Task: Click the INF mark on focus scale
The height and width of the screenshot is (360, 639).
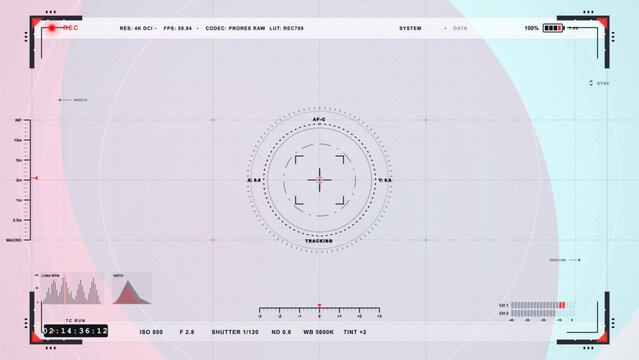Action: coord(18,120)
